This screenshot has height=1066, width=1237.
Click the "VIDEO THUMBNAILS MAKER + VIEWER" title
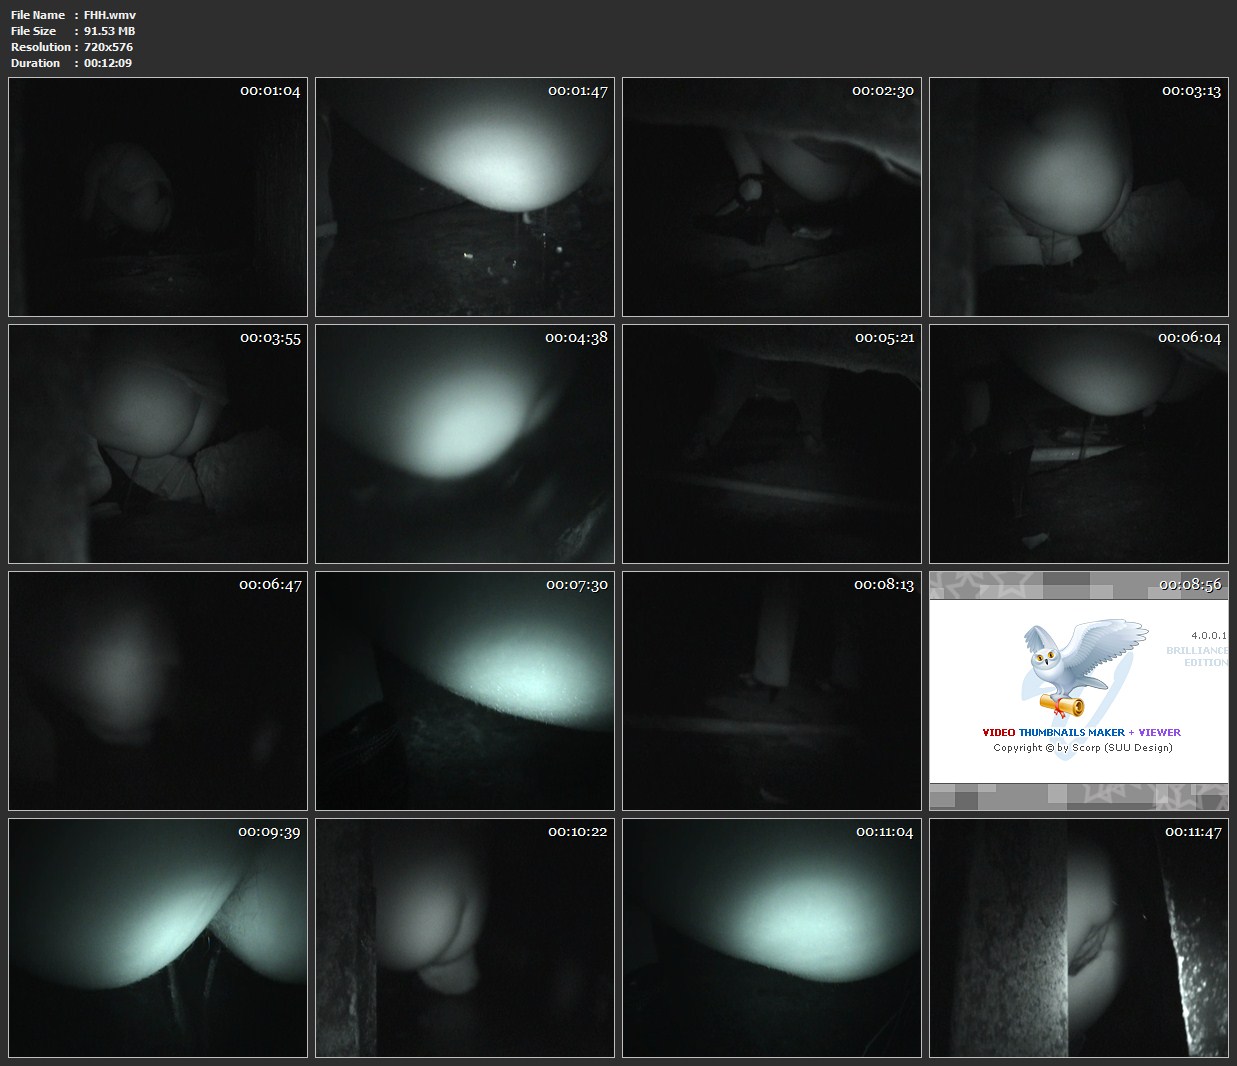click(1081, 732)
